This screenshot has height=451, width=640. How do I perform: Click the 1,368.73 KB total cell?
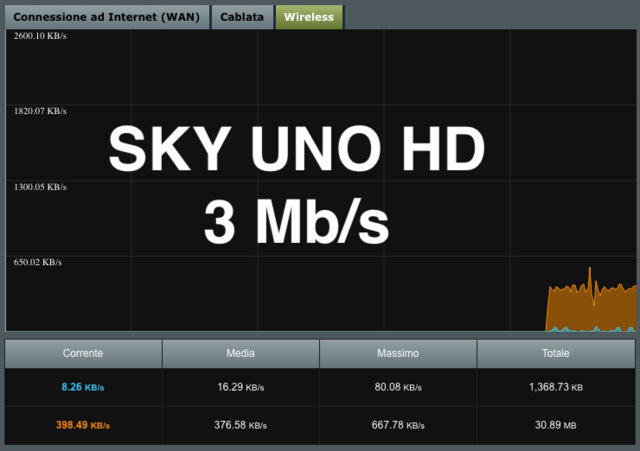click(x=556, y=387)
